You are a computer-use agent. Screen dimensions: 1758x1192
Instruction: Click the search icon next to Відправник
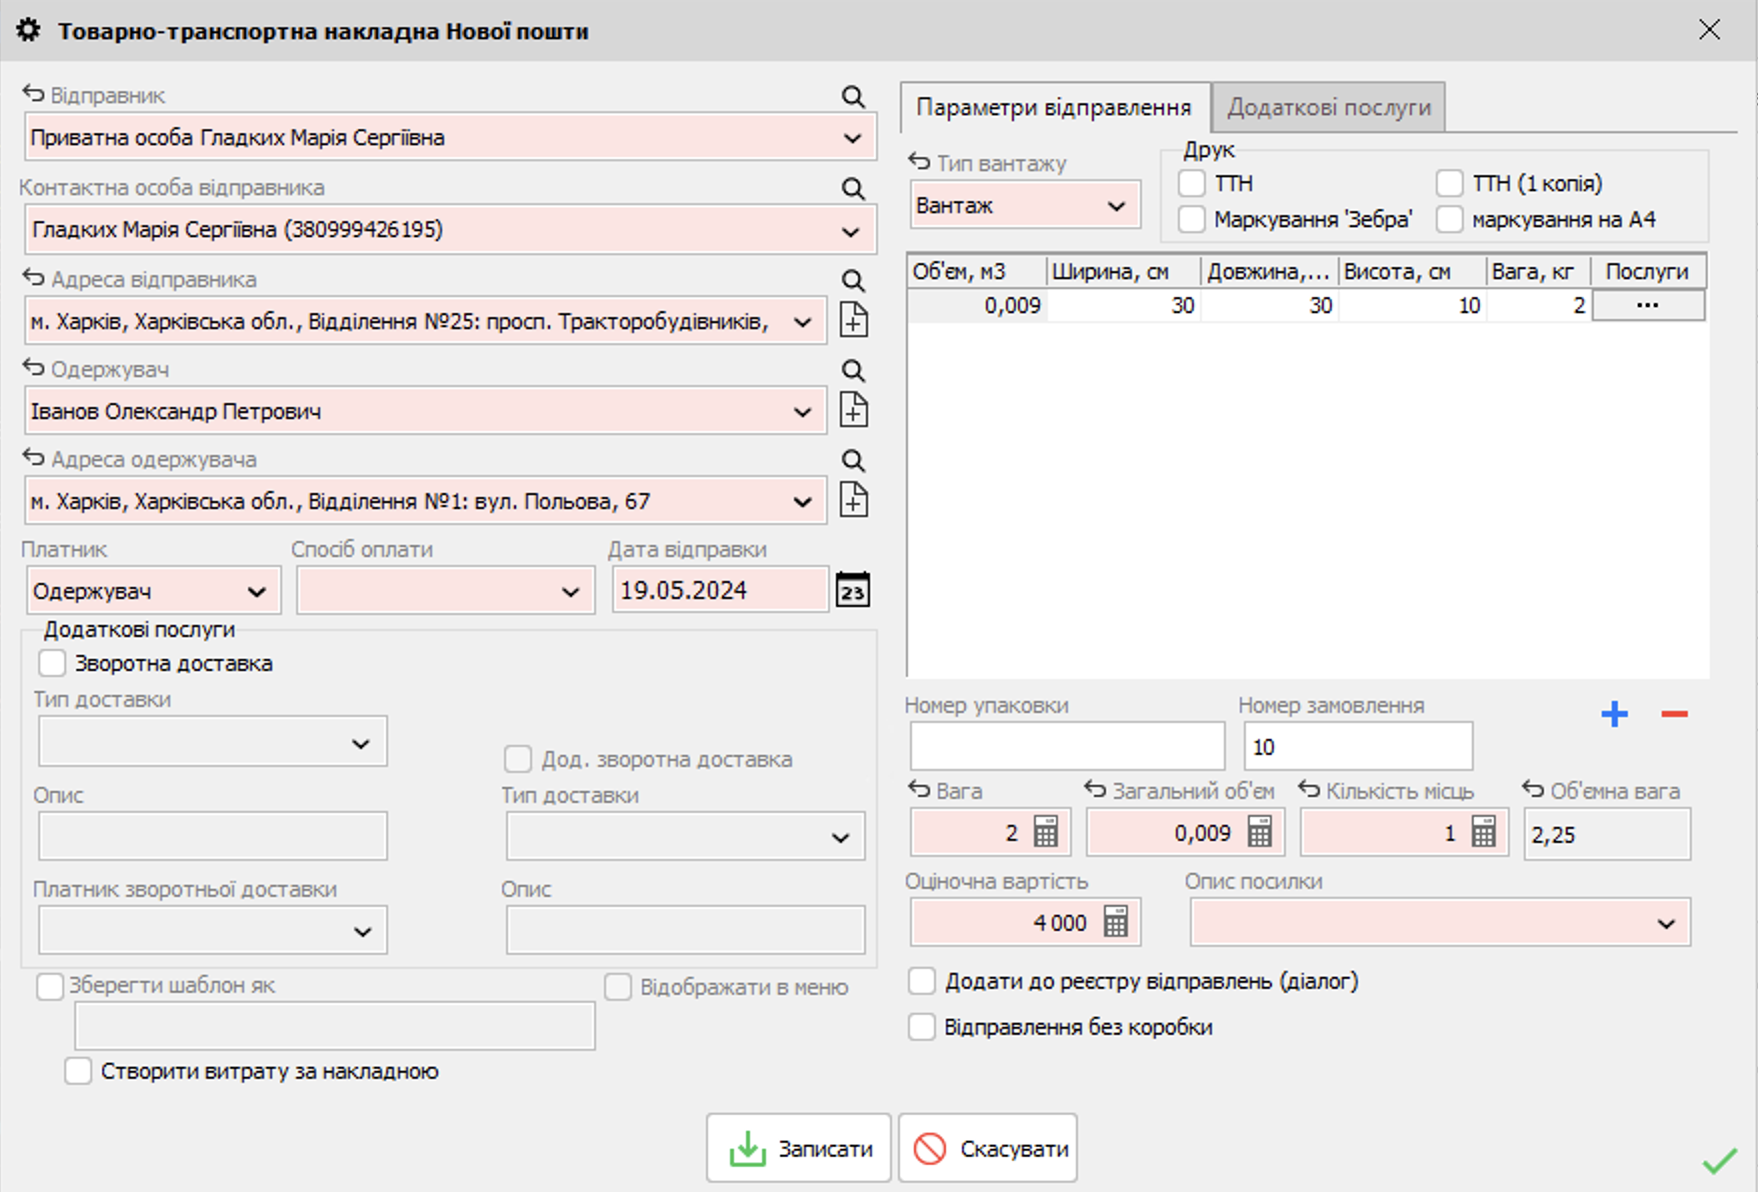pos(852,97)
